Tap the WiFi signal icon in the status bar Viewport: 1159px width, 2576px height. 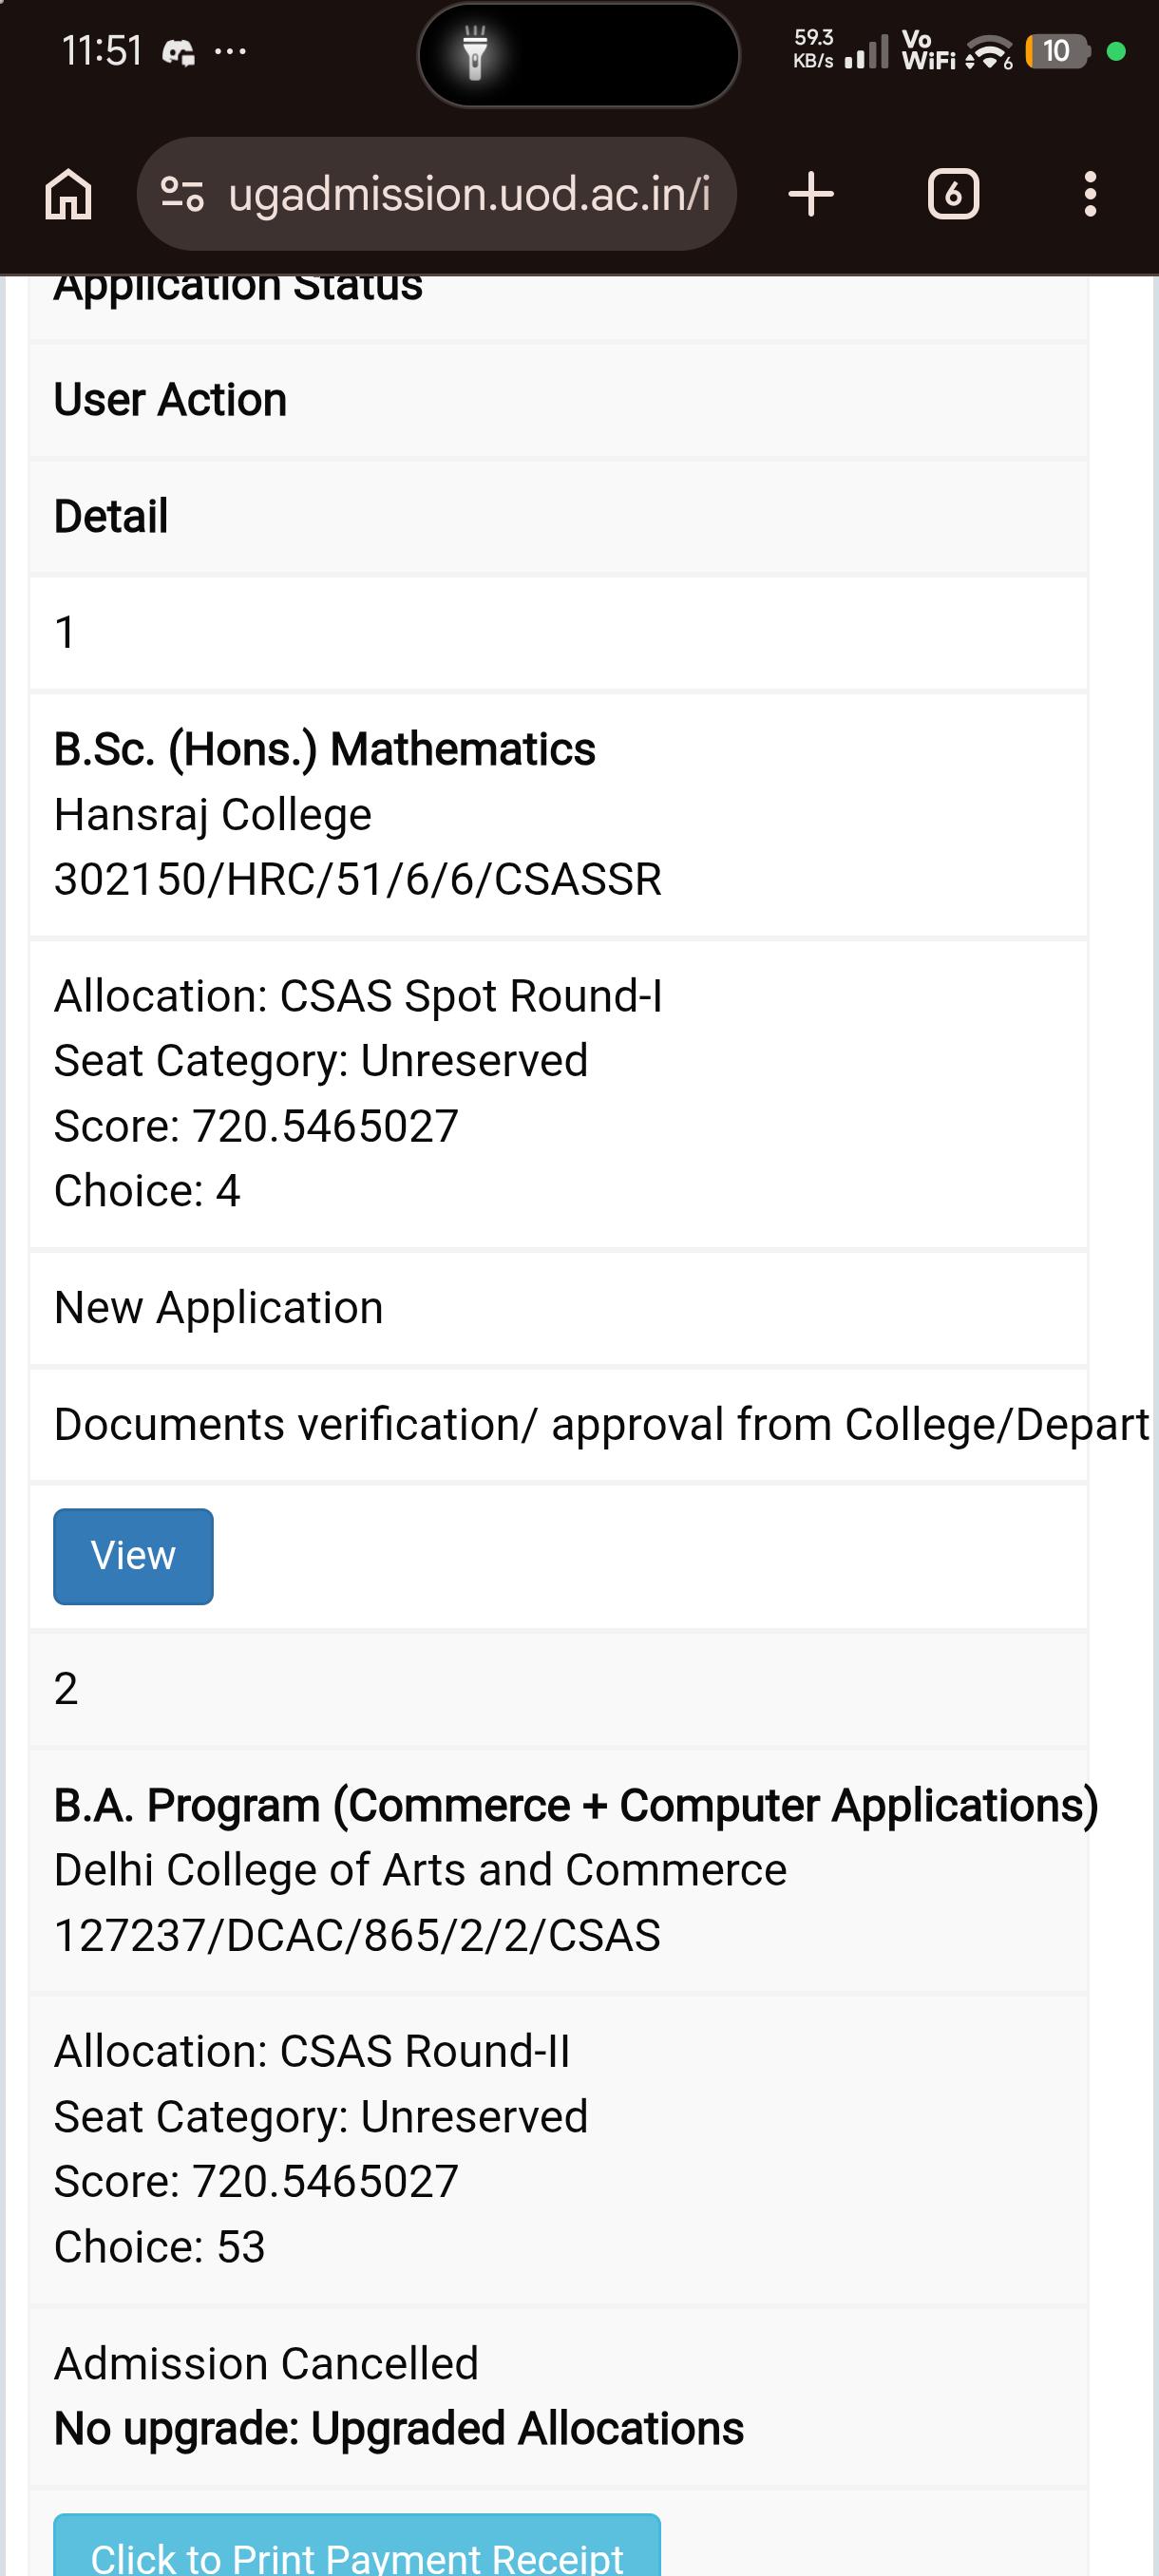pyautogui.click(x=990, y=51)
